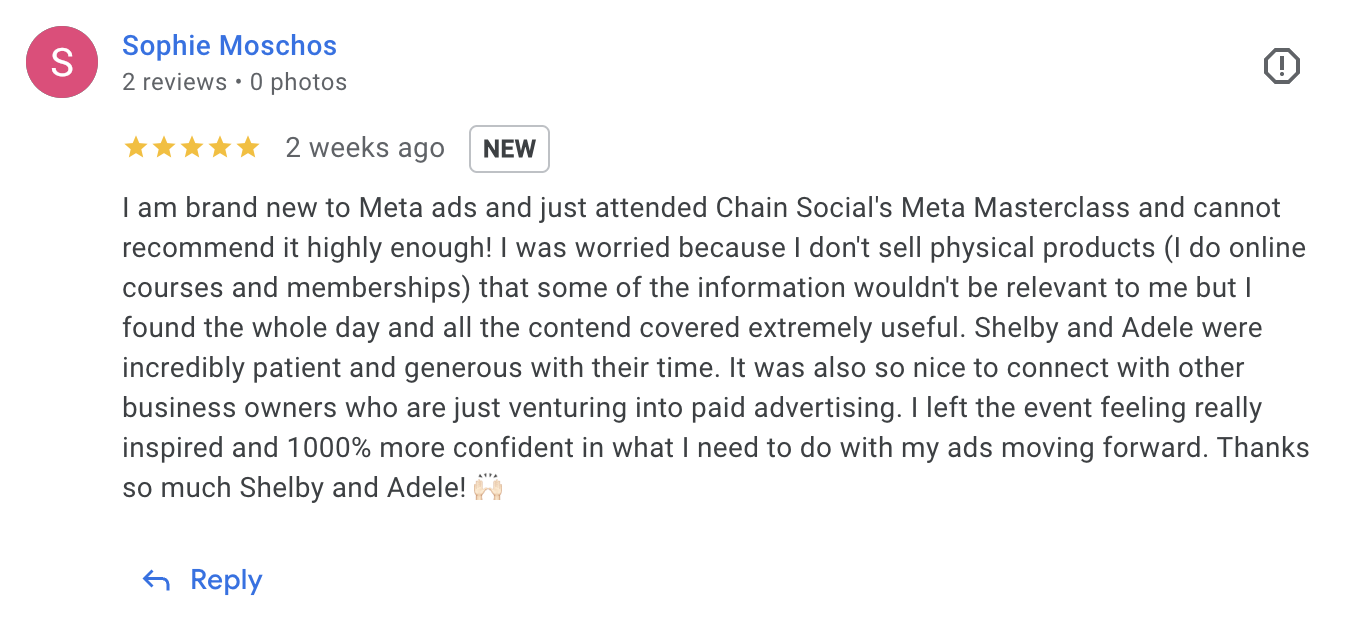Click the "2 weeks ago" timestamp

365,148
